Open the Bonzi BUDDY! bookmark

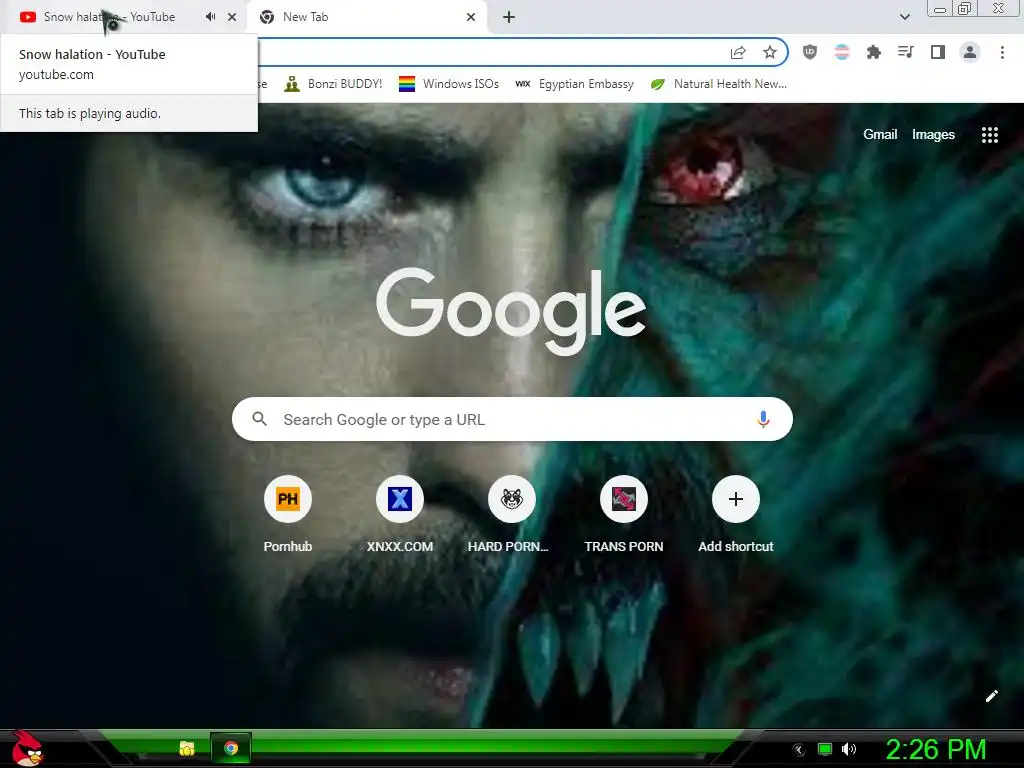click(333, 84)
